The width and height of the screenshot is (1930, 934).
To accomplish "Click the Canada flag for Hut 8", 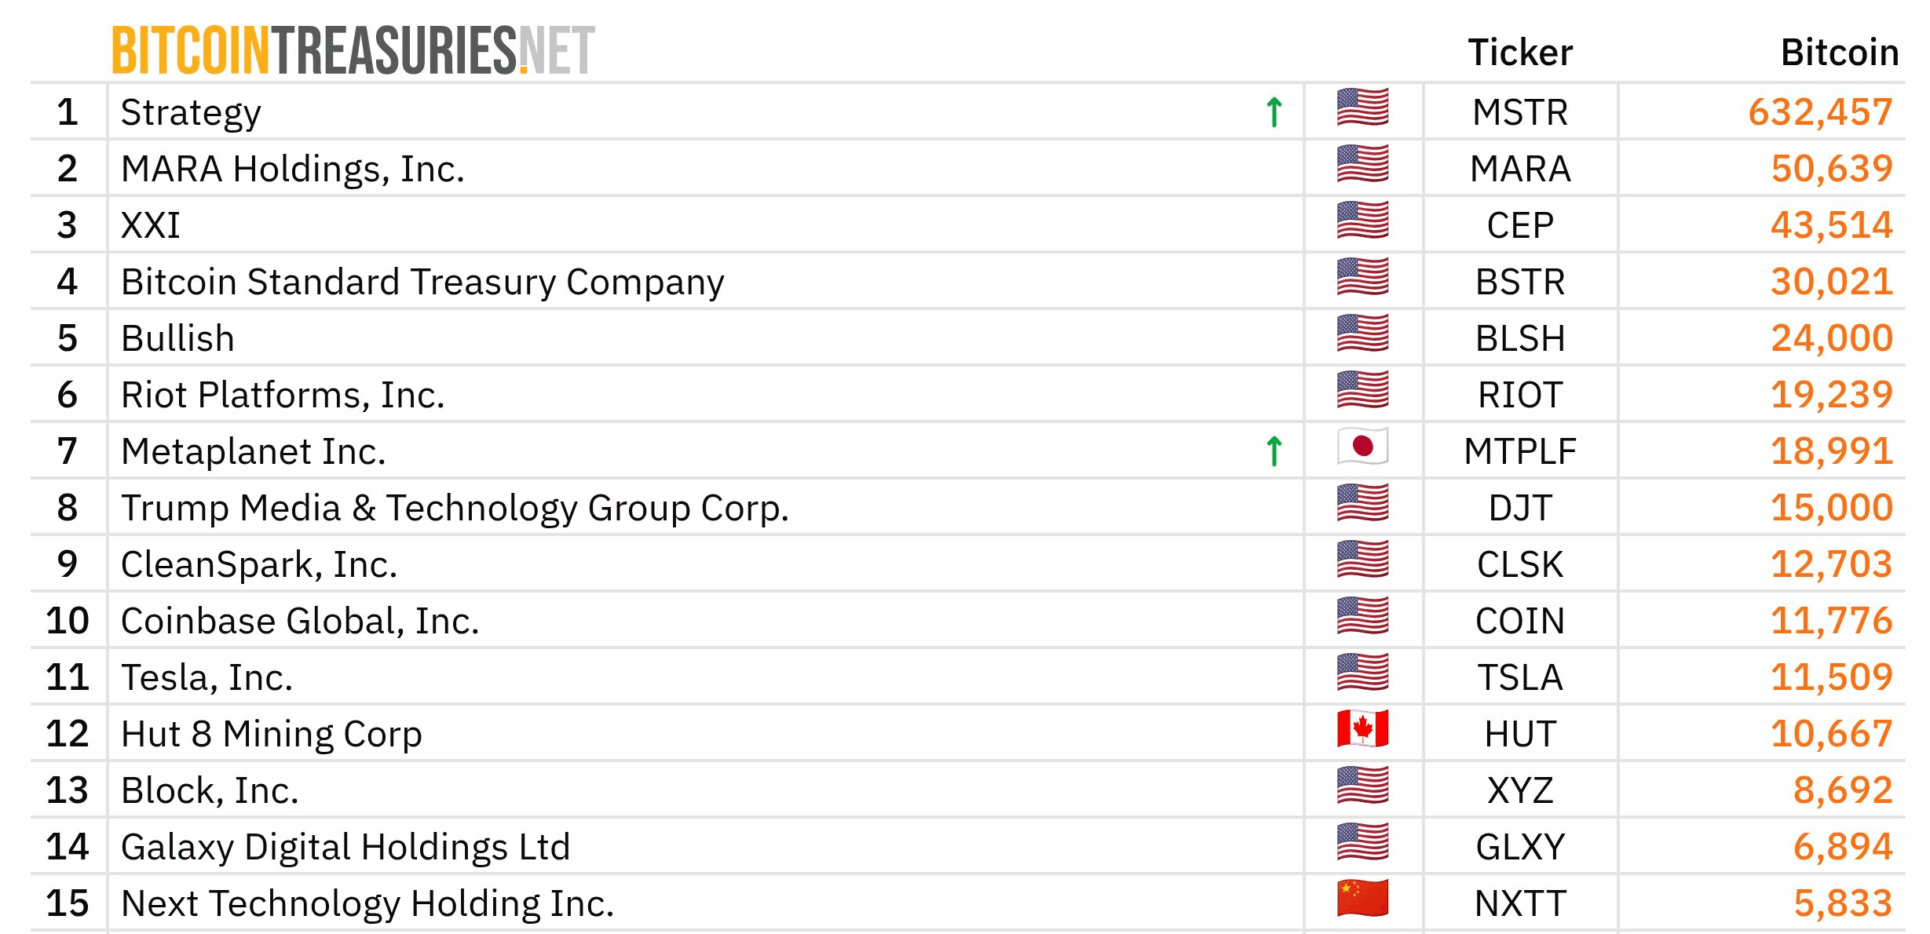I will tap(1362, 729).
